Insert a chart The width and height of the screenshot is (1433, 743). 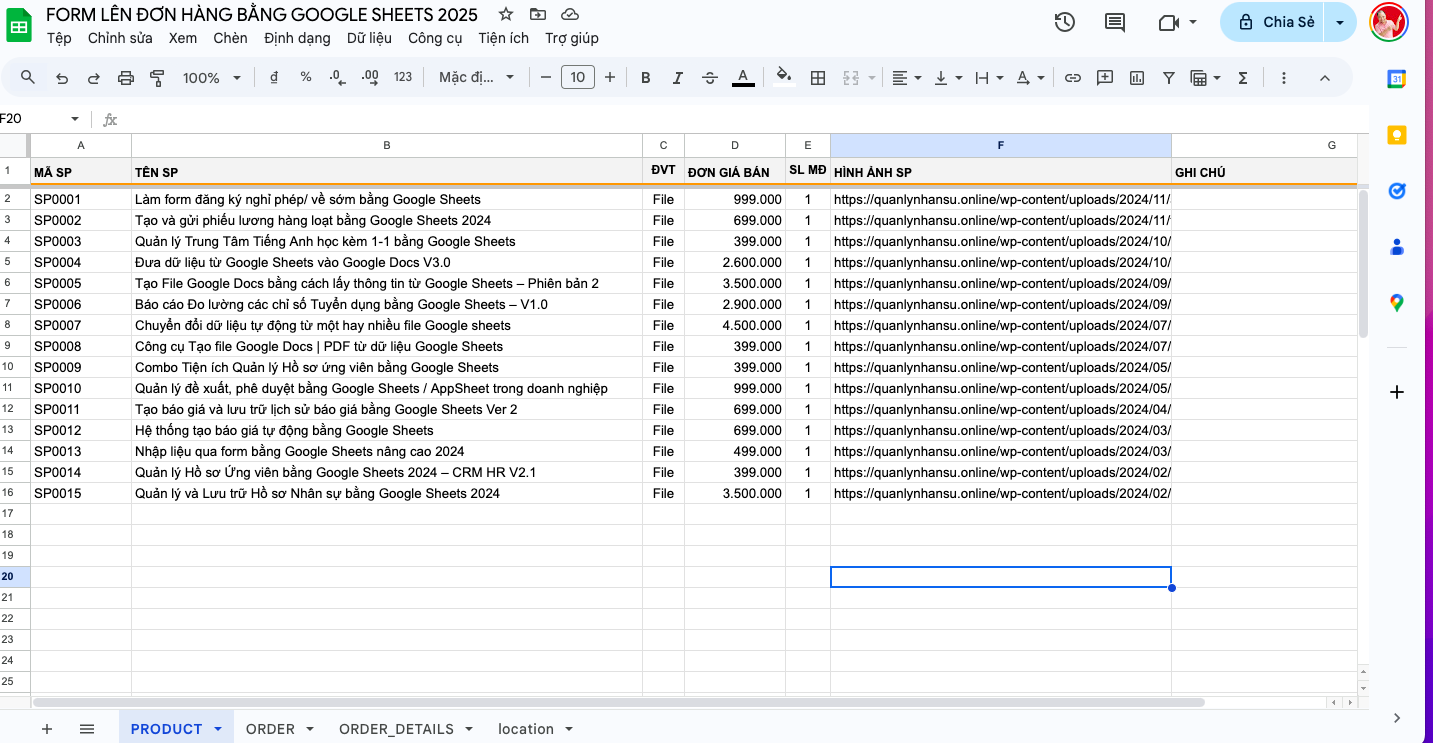pos(1137,77)
